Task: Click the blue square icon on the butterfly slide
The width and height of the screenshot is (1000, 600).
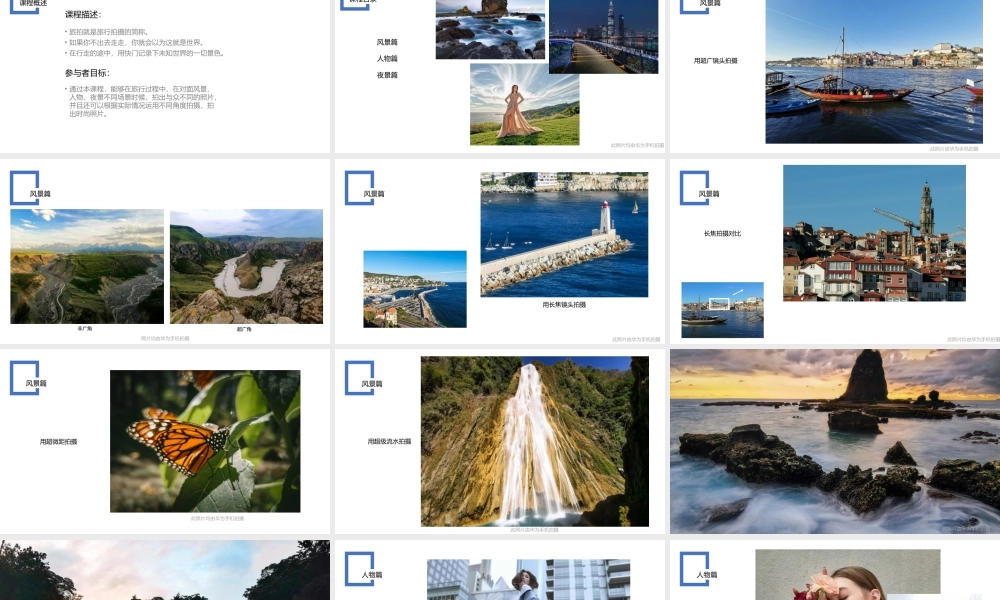Action: 25,378
